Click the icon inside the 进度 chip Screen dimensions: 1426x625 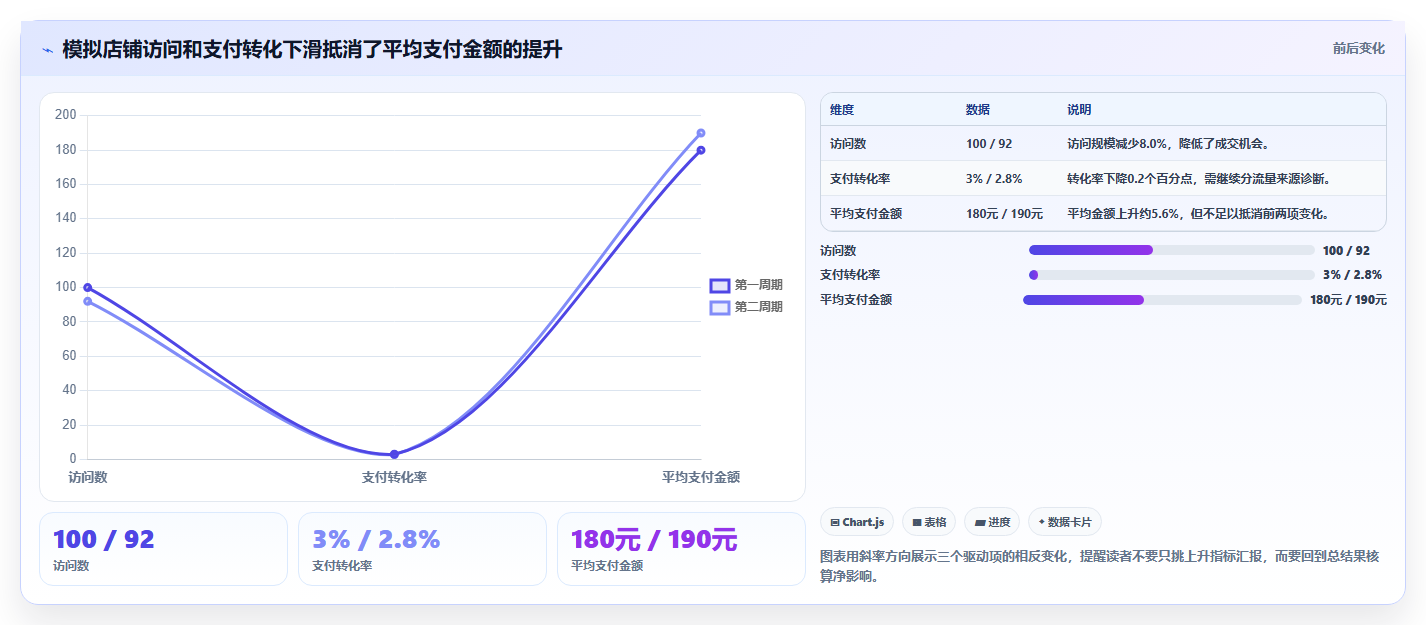979,523
